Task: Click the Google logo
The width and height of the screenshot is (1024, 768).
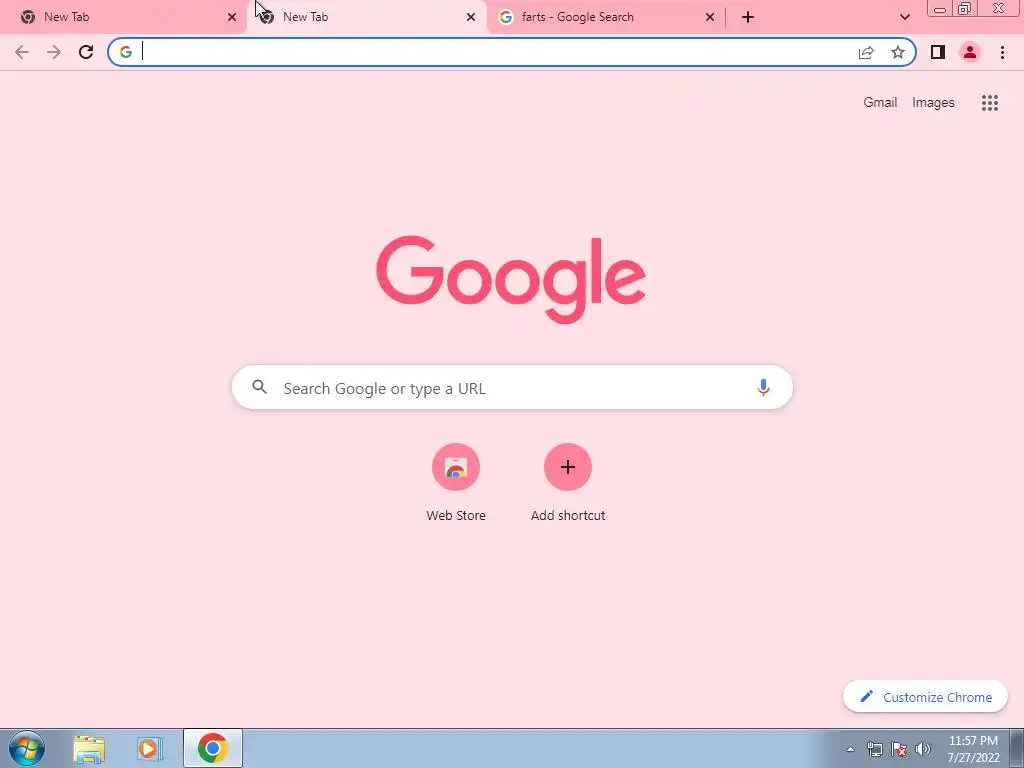Action: tap(511, 279)
